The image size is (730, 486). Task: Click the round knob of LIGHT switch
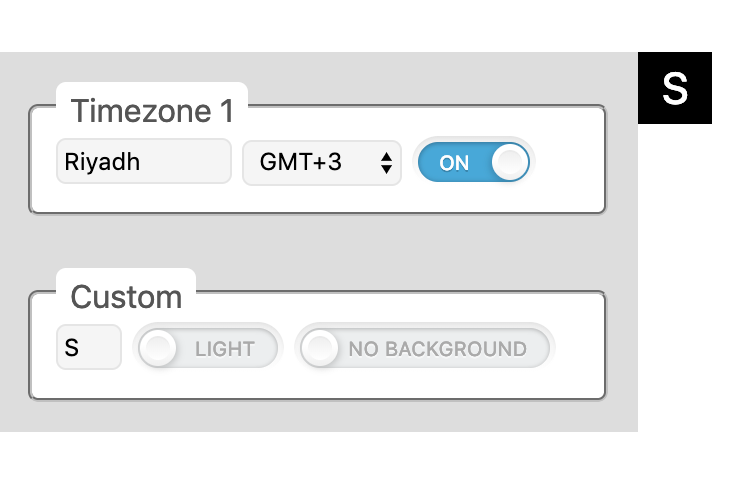pos(159,349)
